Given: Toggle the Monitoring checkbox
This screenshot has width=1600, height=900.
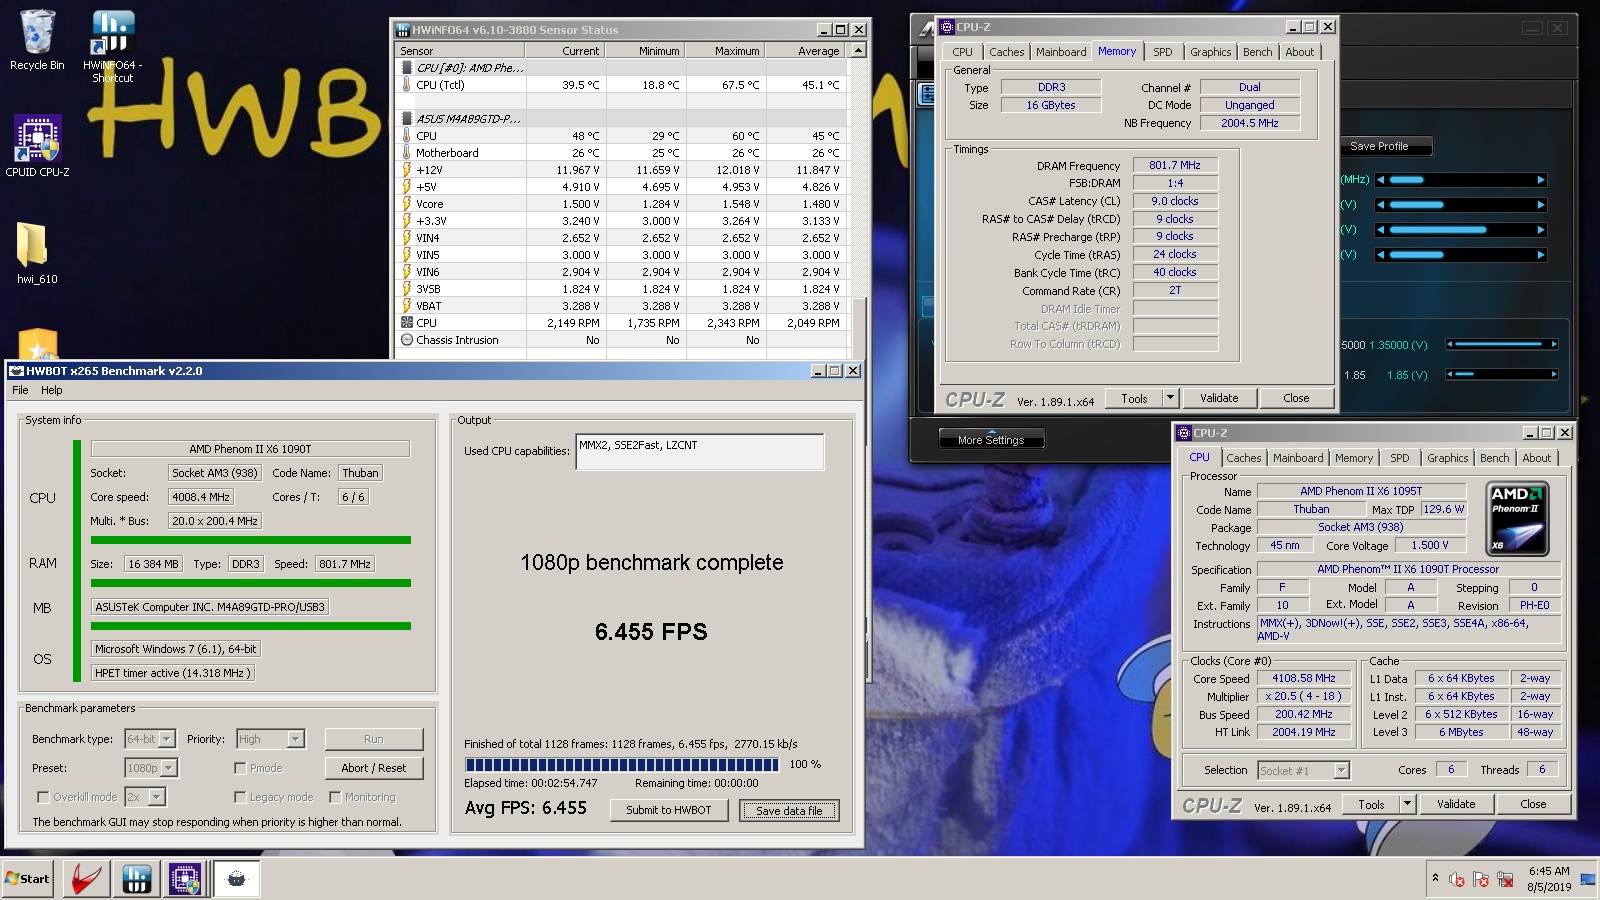Looking at the screenshot, I should click(x=335, y=797).
